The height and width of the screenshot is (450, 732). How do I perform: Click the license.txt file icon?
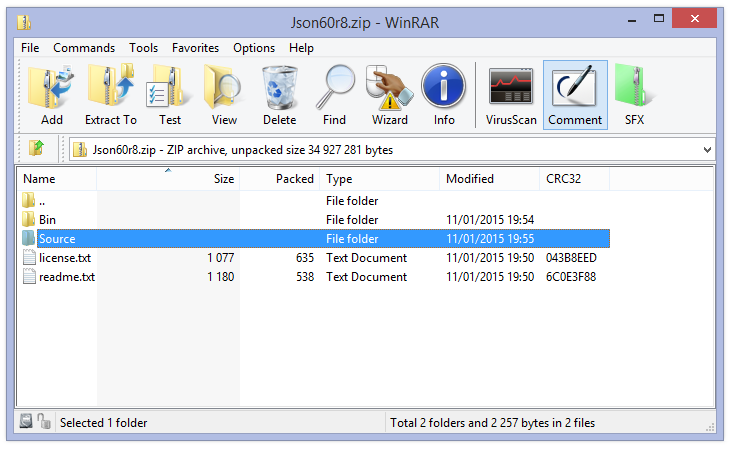[x=29, y=257]
